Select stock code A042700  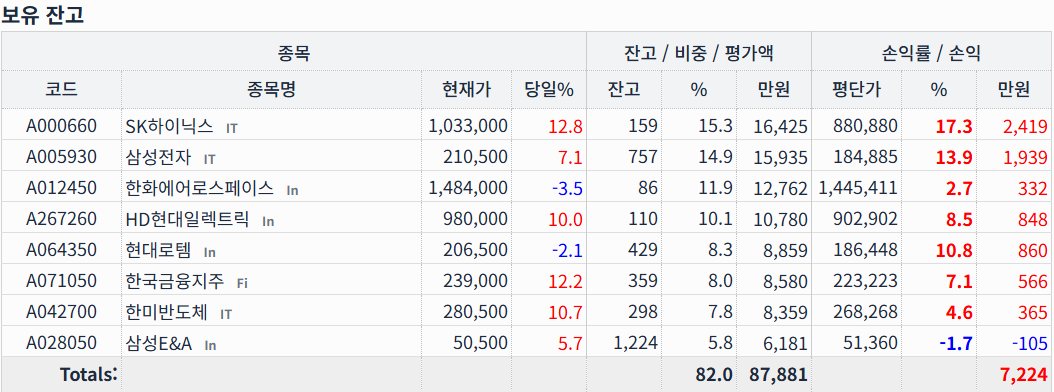tap(61, 312)
